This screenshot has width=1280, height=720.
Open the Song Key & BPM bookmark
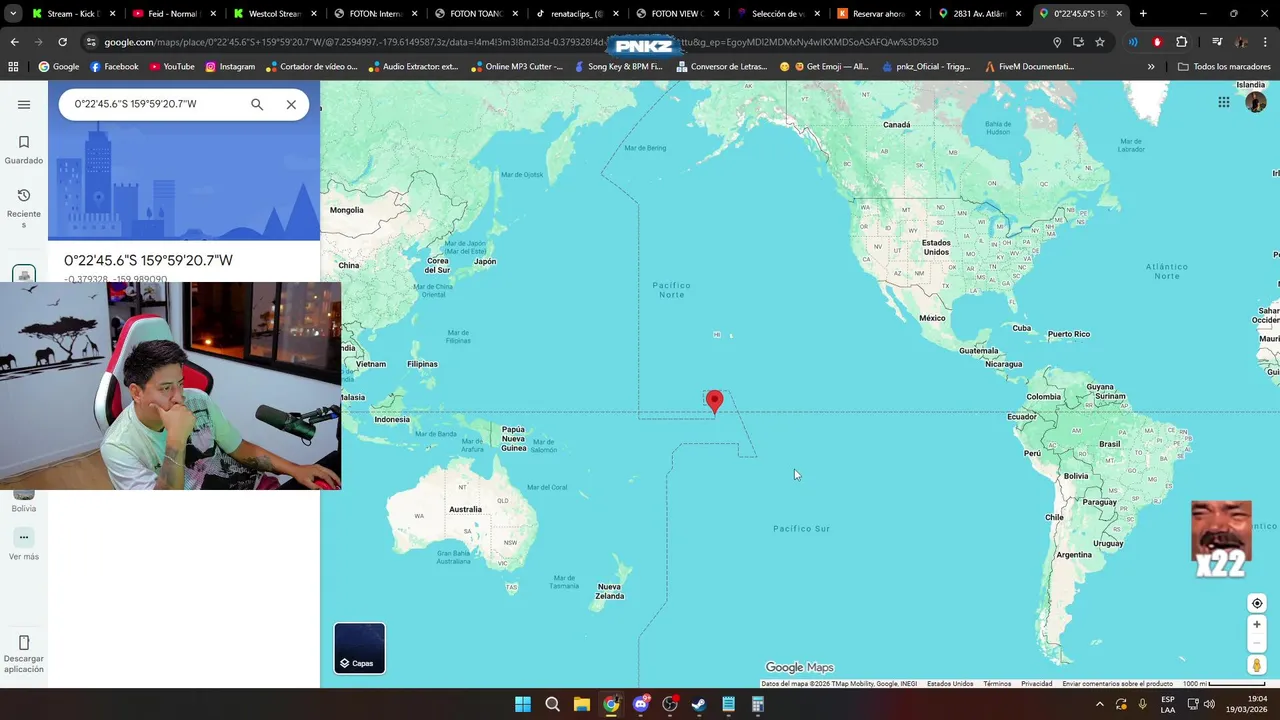point(617,67)
